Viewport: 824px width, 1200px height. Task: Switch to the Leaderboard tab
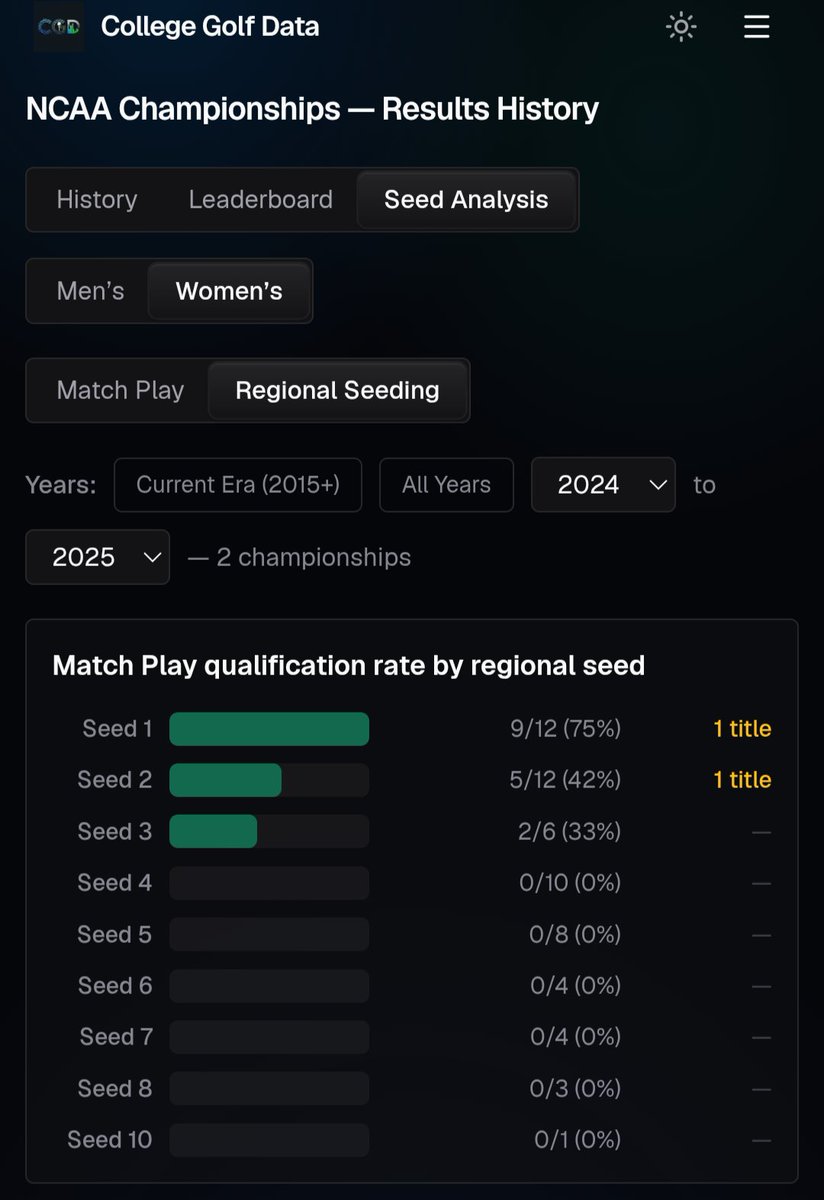click(x=261, y=199)
